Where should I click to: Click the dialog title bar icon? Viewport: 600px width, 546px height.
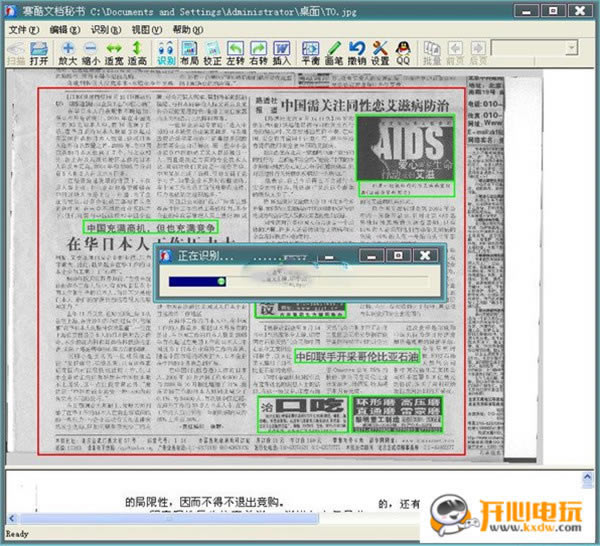166,256
